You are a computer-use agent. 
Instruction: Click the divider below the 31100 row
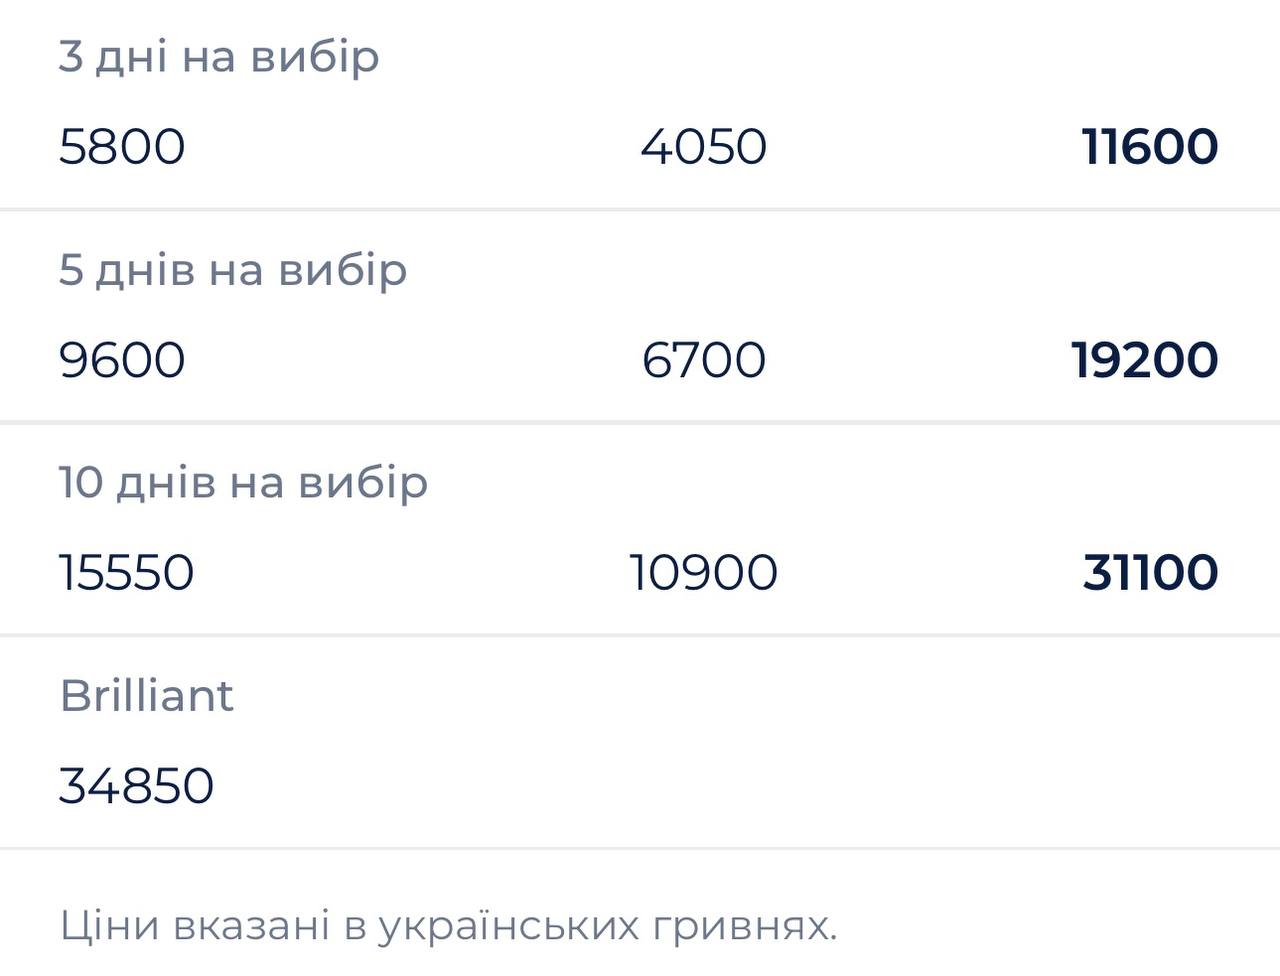(x=640, y=635)
